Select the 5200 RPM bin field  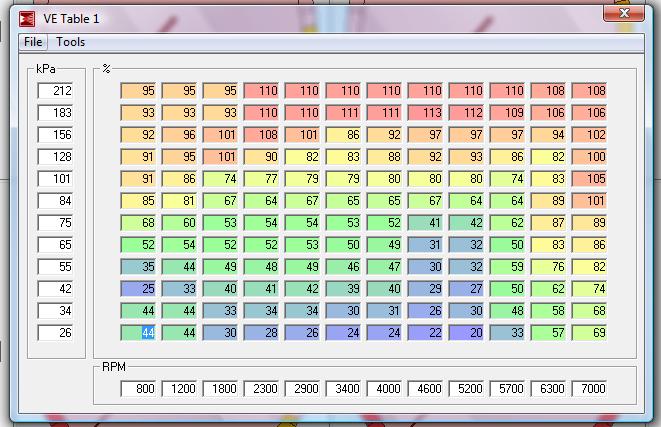pyautogui.click(x=466, y=389)
